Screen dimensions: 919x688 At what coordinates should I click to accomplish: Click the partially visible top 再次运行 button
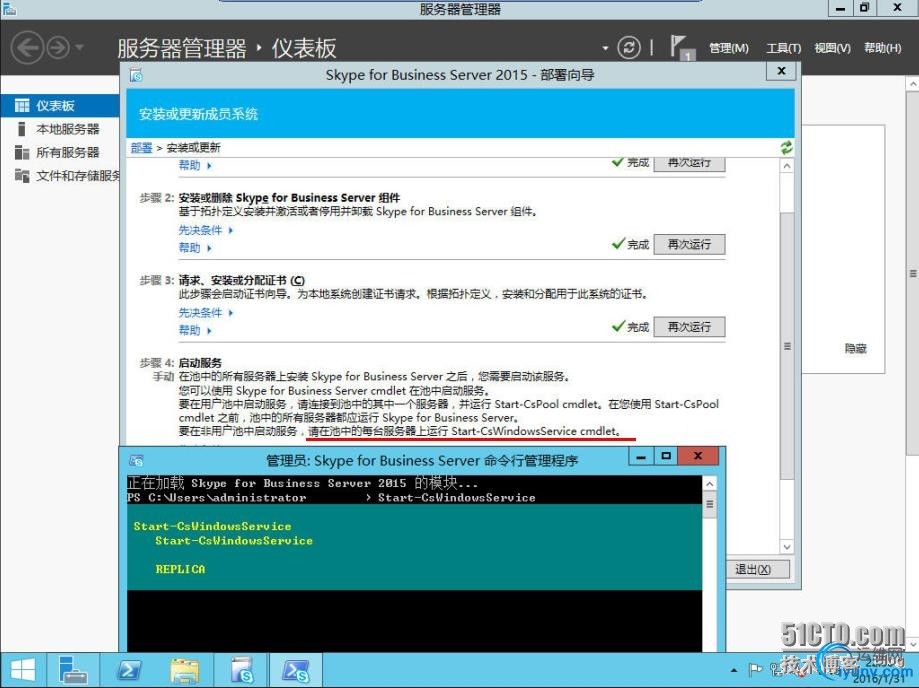click(689, 164)
